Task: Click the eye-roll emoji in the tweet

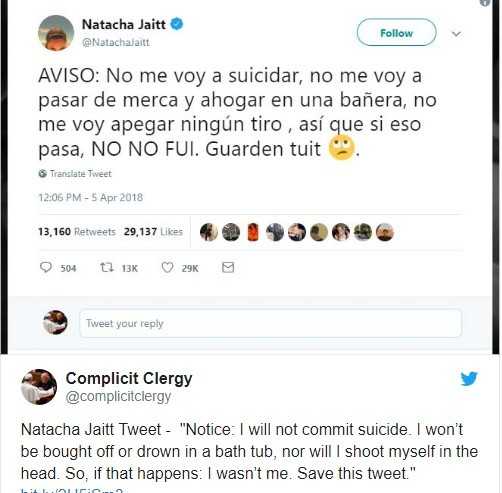Action: (x=341, y=148)
